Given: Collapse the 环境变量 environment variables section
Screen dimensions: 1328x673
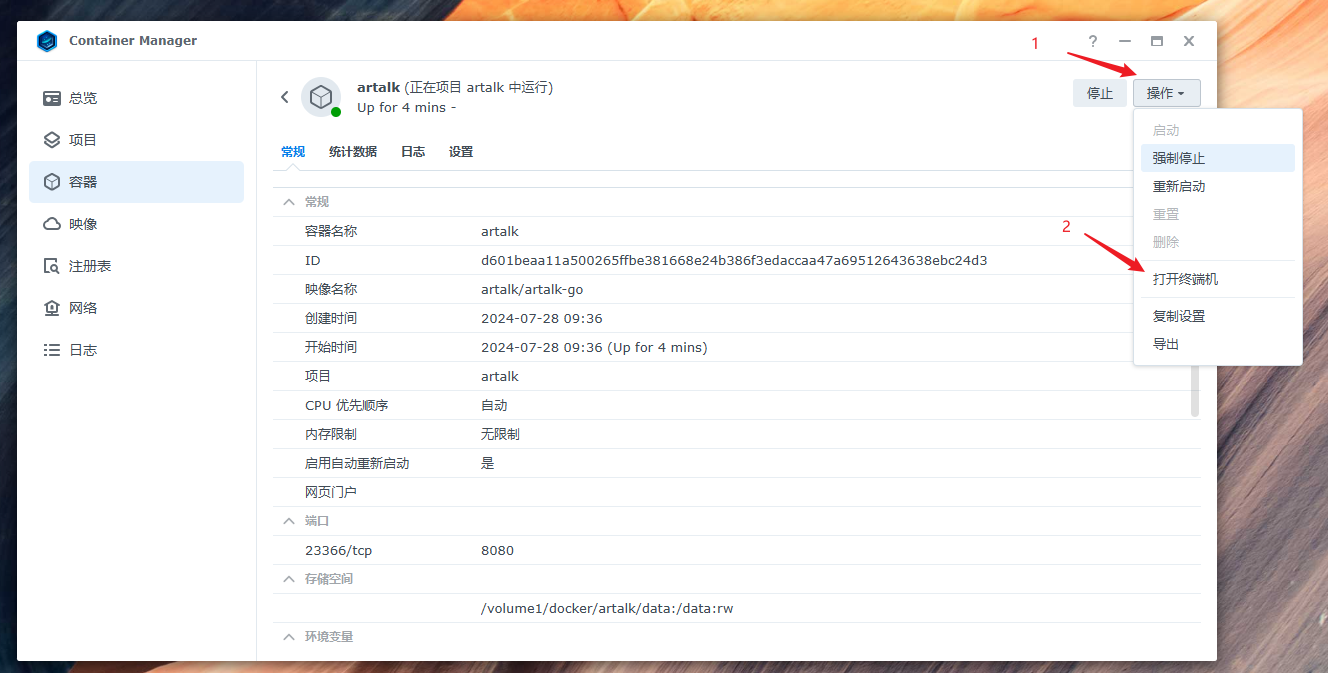Looking at the screenshot, I should point(289,637).
